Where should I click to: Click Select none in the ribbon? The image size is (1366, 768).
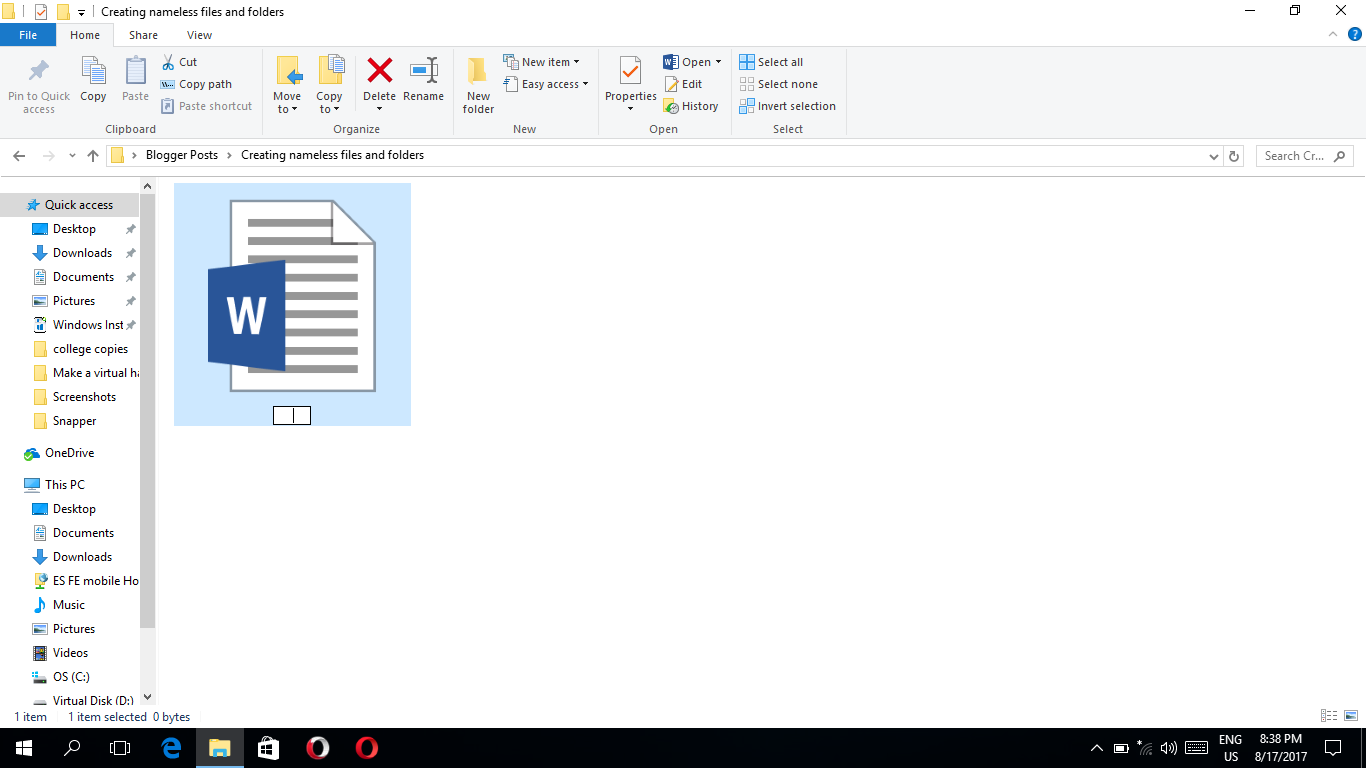778,84
